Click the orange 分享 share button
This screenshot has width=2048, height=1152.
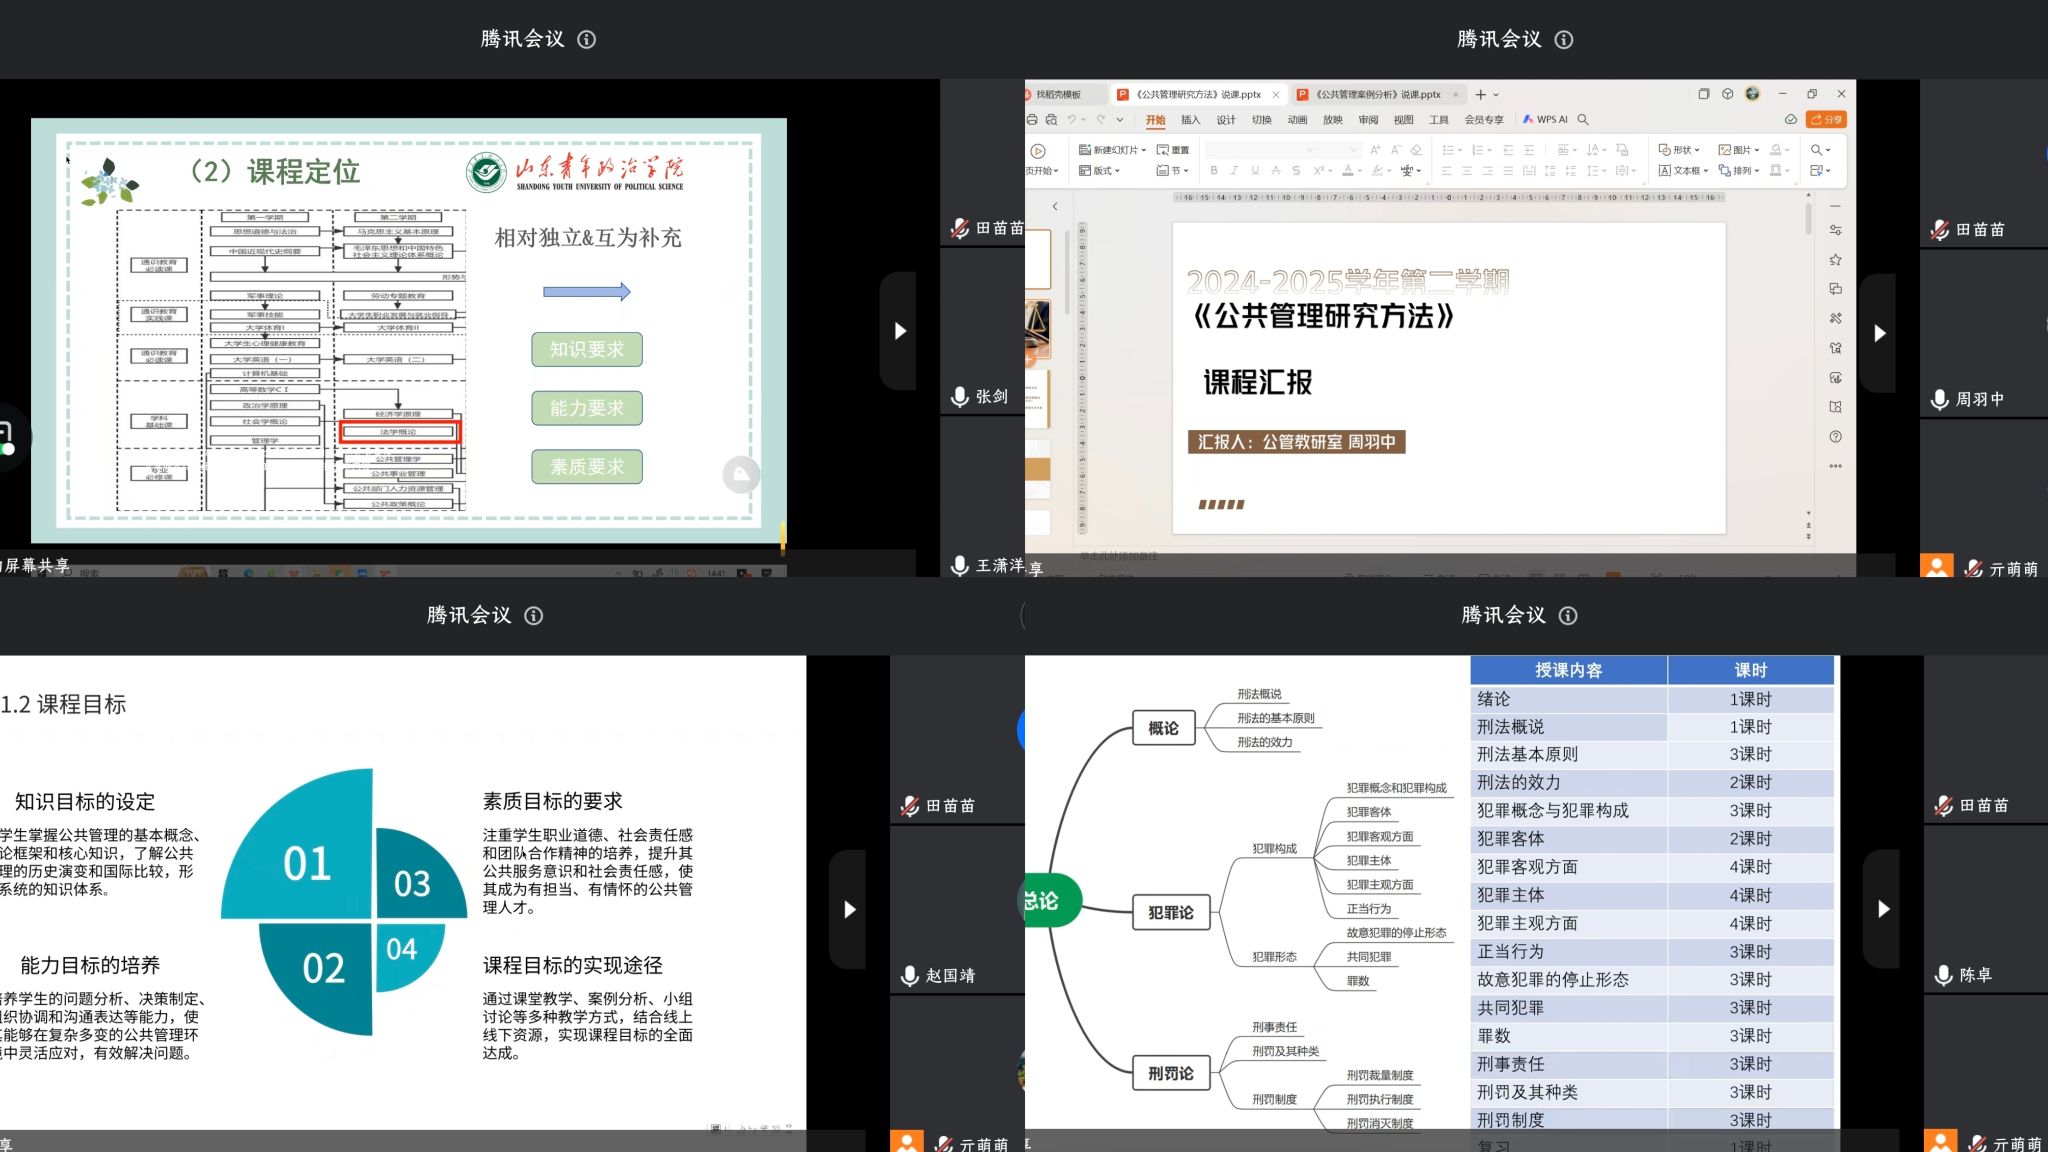1826,120
